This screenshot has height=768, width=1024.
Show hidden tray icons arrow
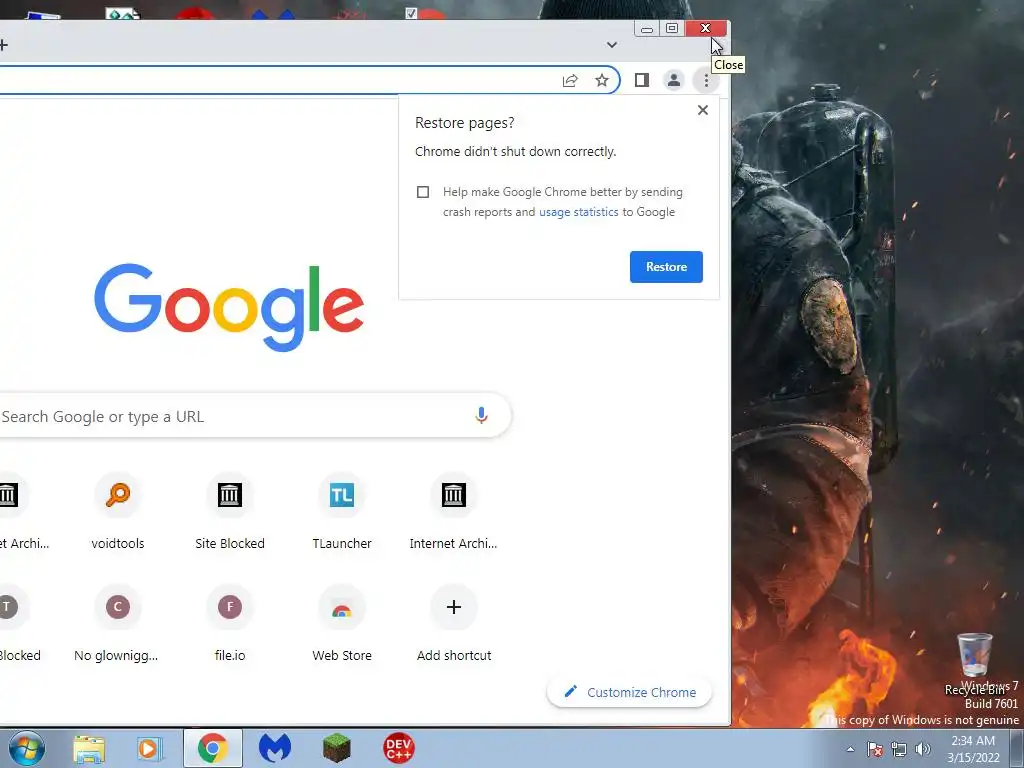850,749
